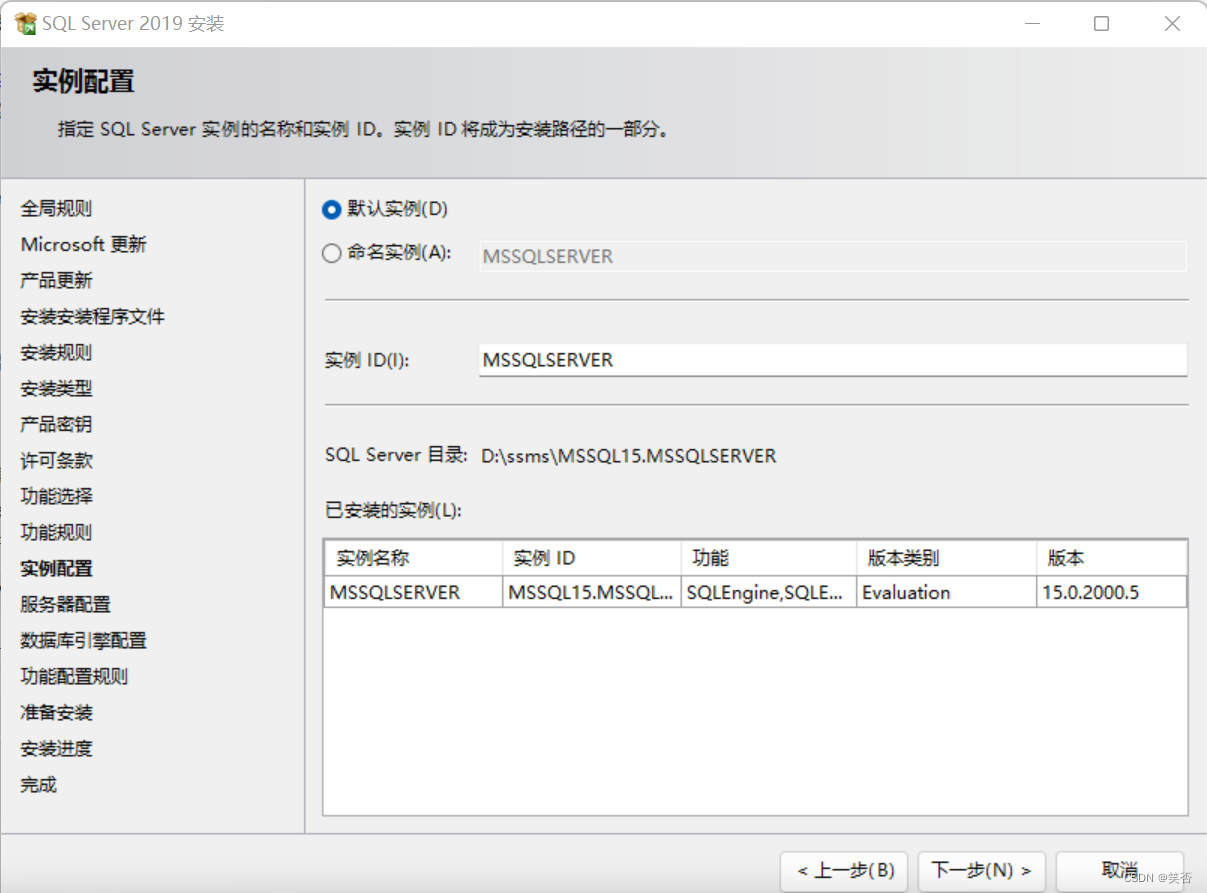Click the 实例名称 column header
This screenshot has height=893, width=1207.
click(413, 558)
